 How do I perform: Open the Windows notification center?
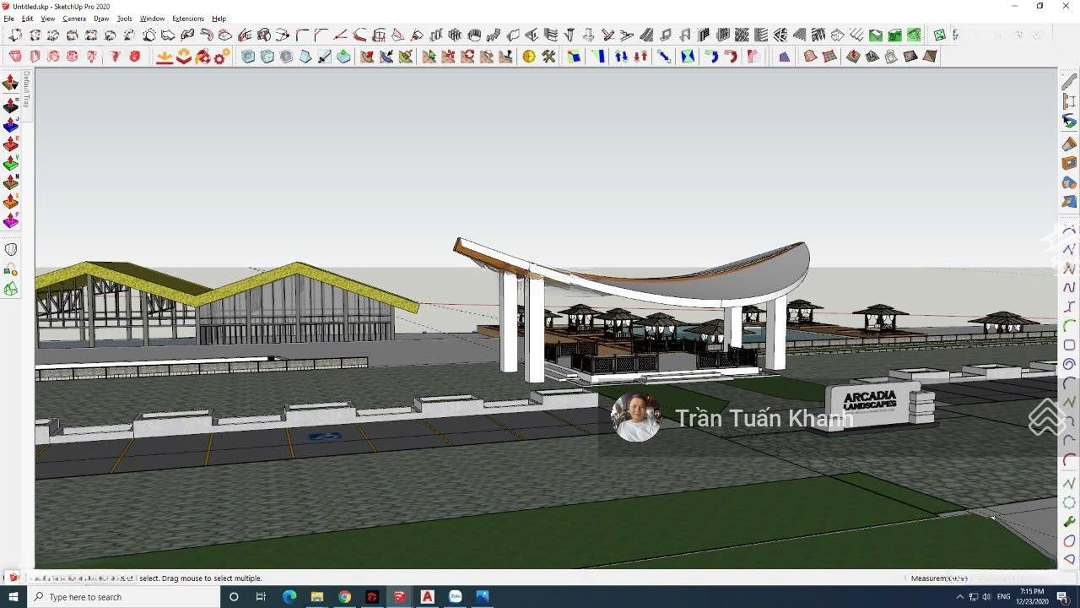[x=1063, y=597]
